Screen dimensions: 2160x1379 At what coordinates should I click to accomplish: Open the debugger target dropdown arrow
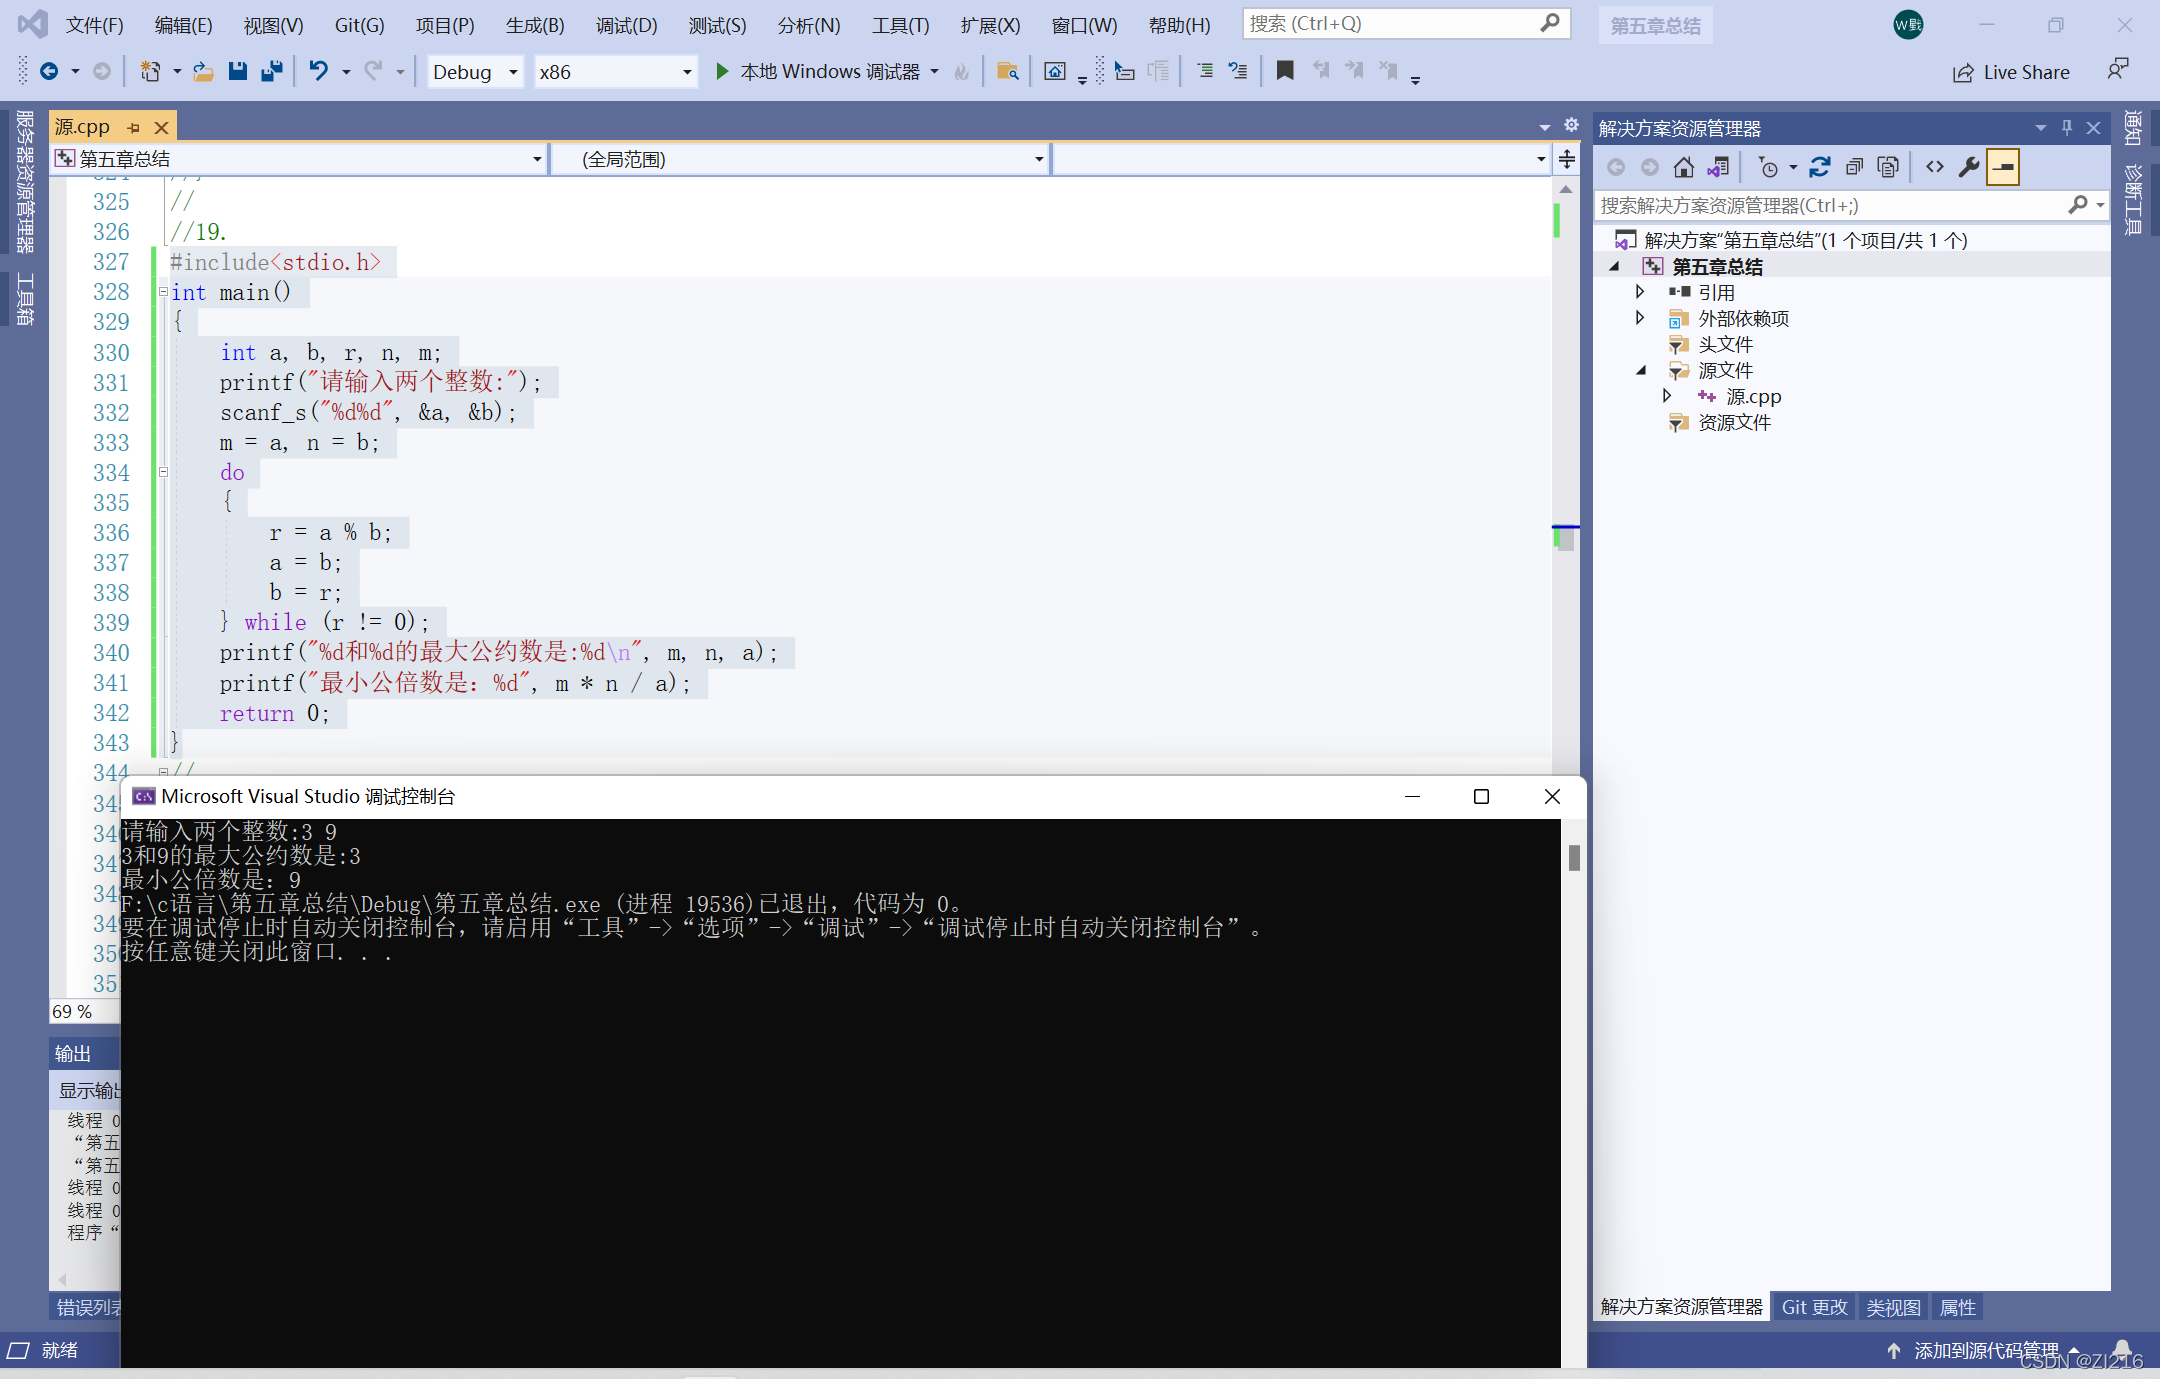click(x=934, y=72)
